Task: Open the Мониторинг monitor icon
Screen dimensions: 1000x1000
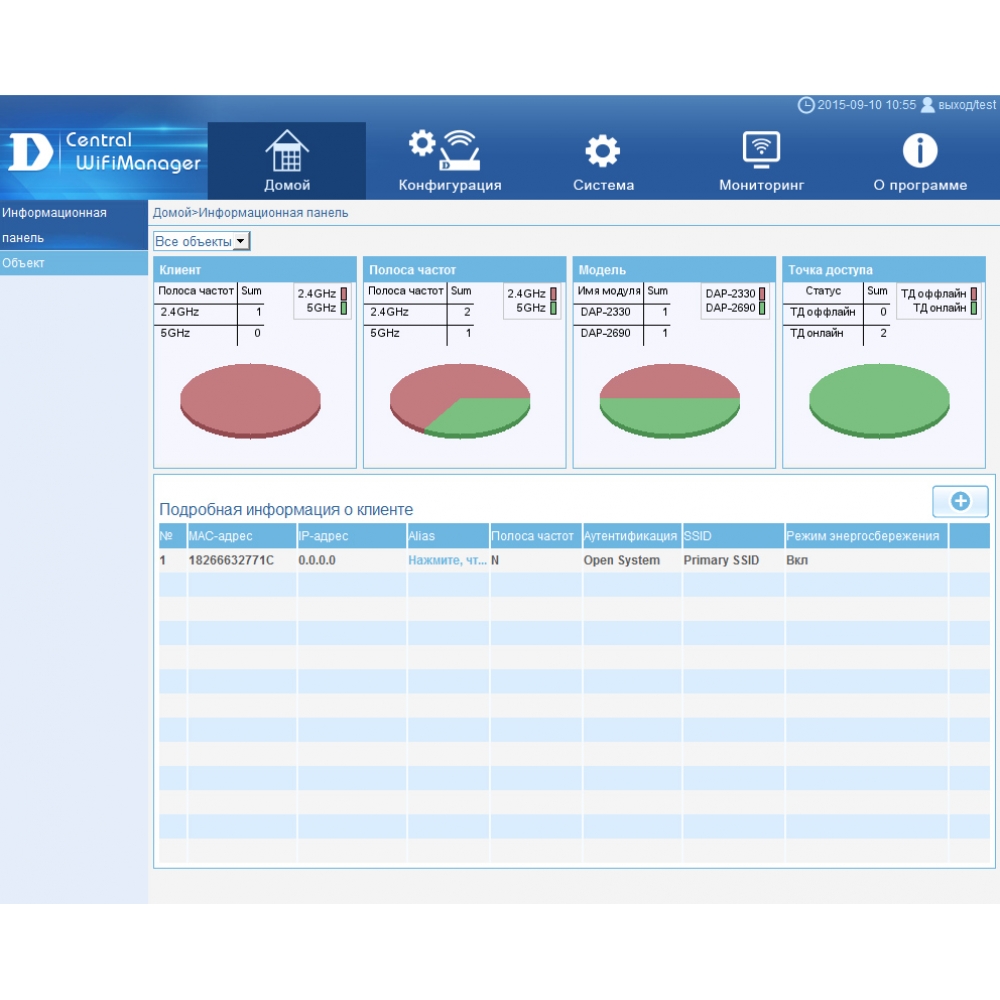Action: (x=761, y=150)
